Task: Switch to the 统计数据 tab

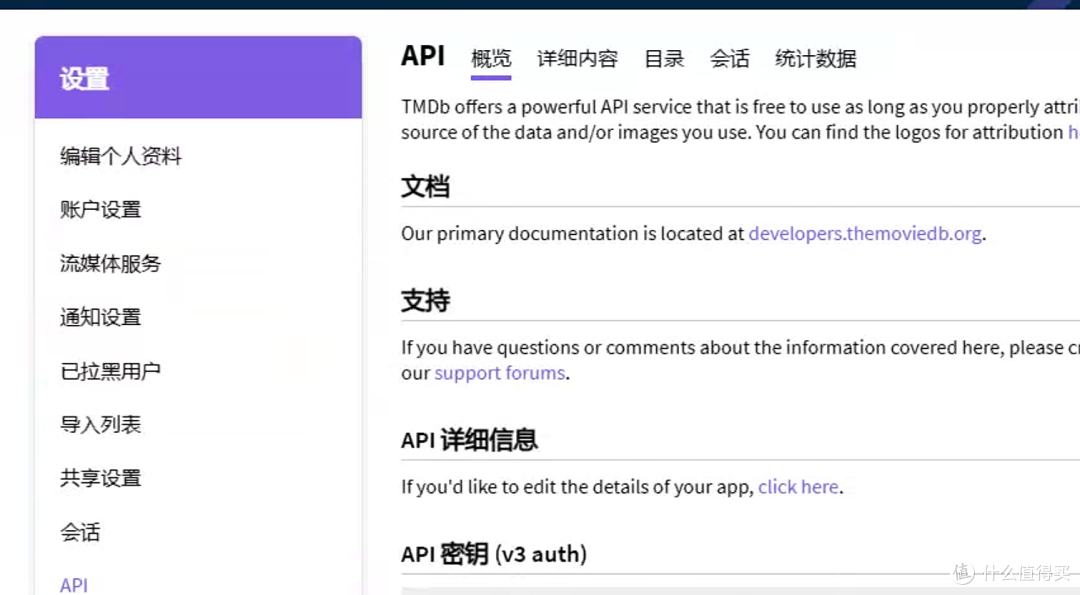Action: click(x=816, y=59)
